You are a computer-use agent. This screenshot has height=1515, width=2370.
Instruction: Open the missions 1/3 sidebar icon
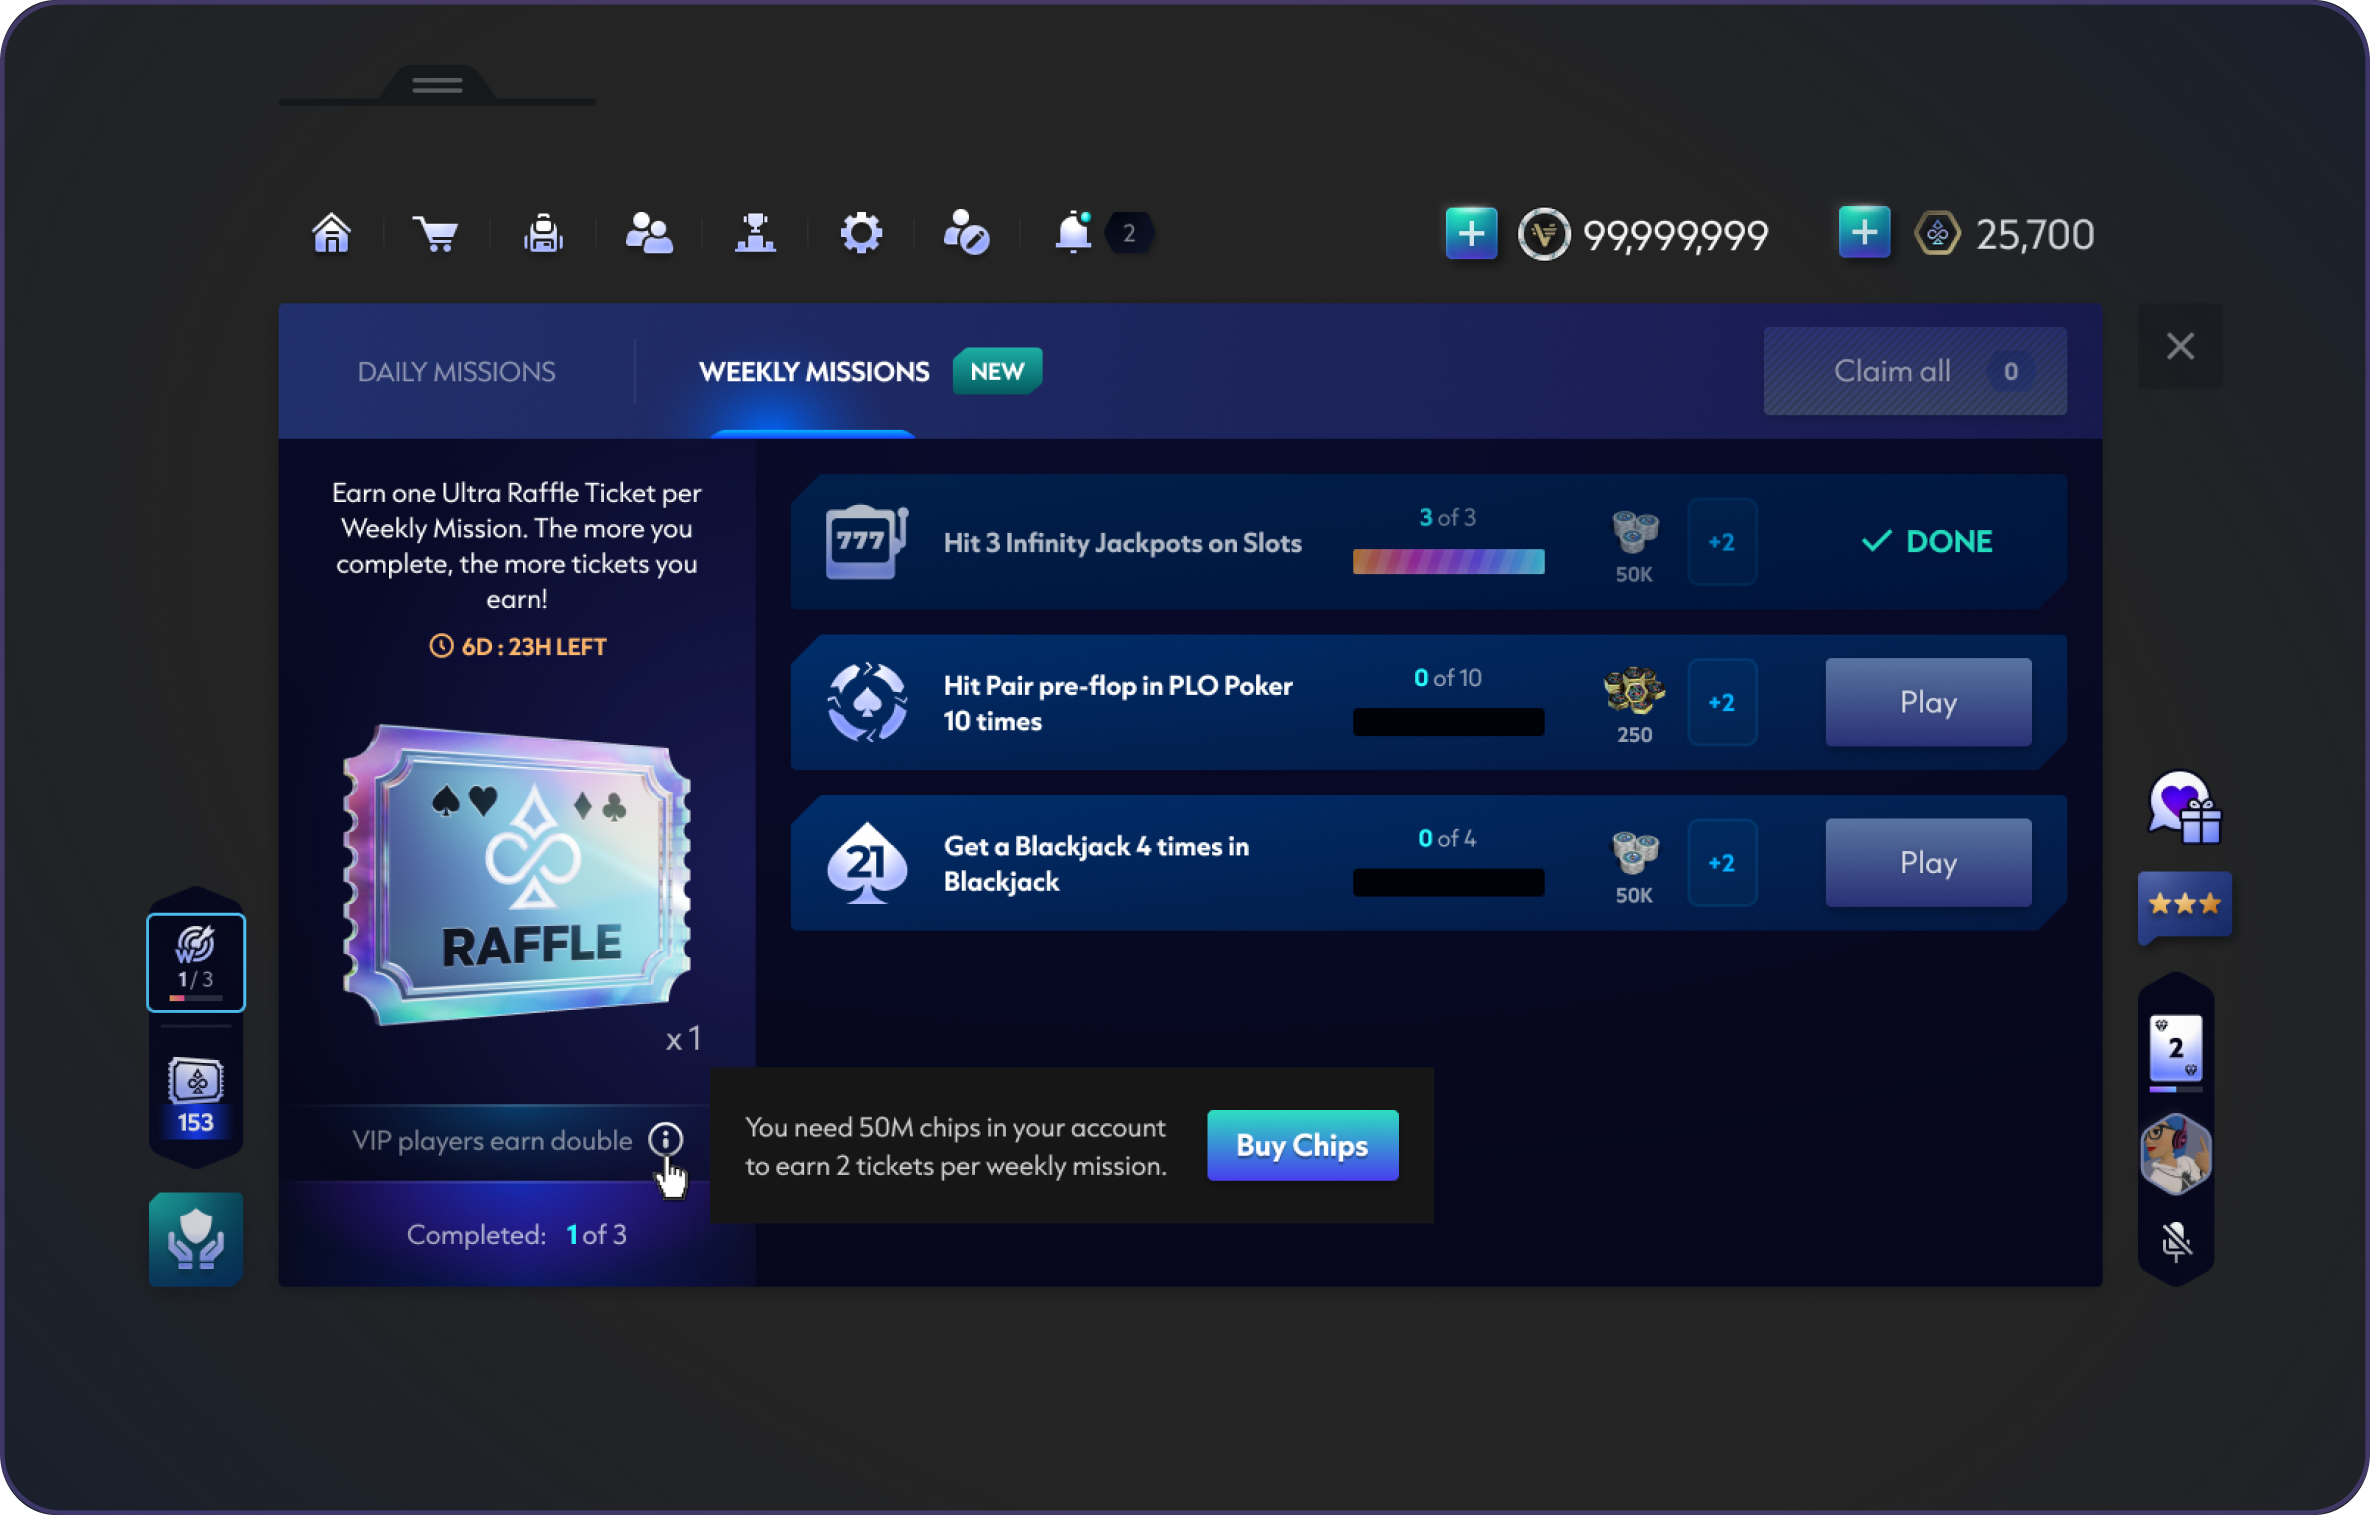pos(196,962)
